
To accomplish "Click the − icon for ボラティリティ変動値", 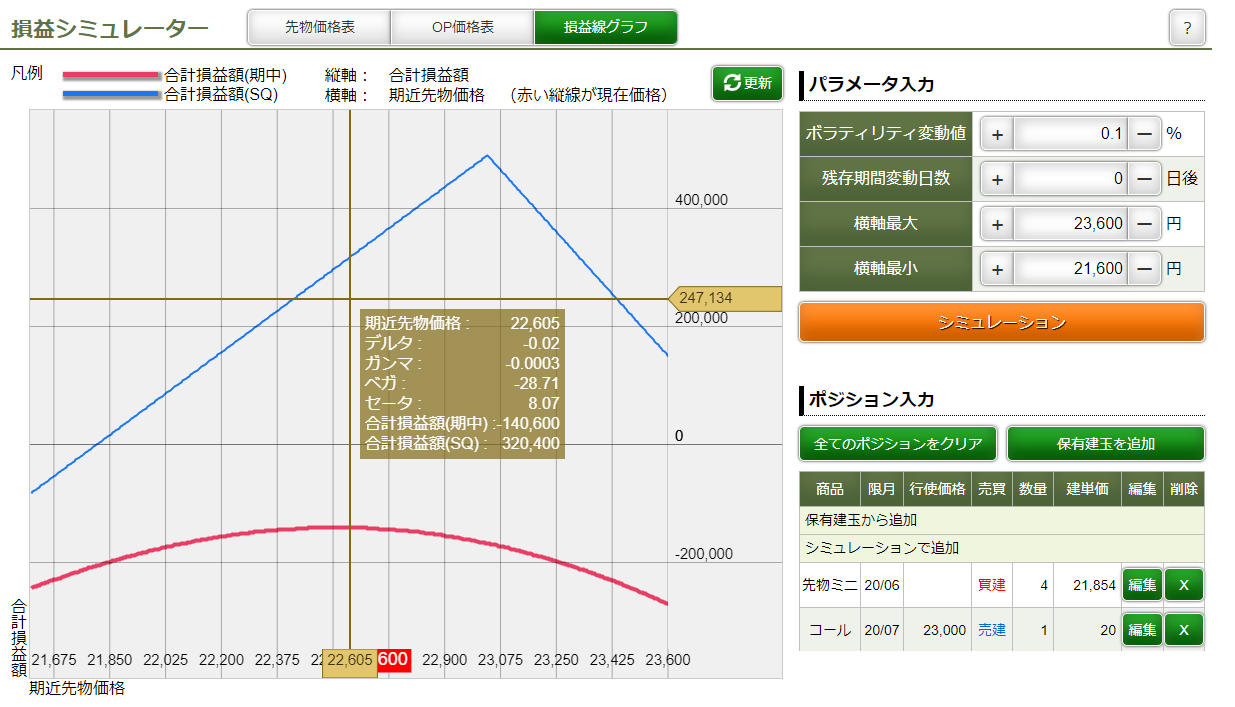I will 1144,133.
